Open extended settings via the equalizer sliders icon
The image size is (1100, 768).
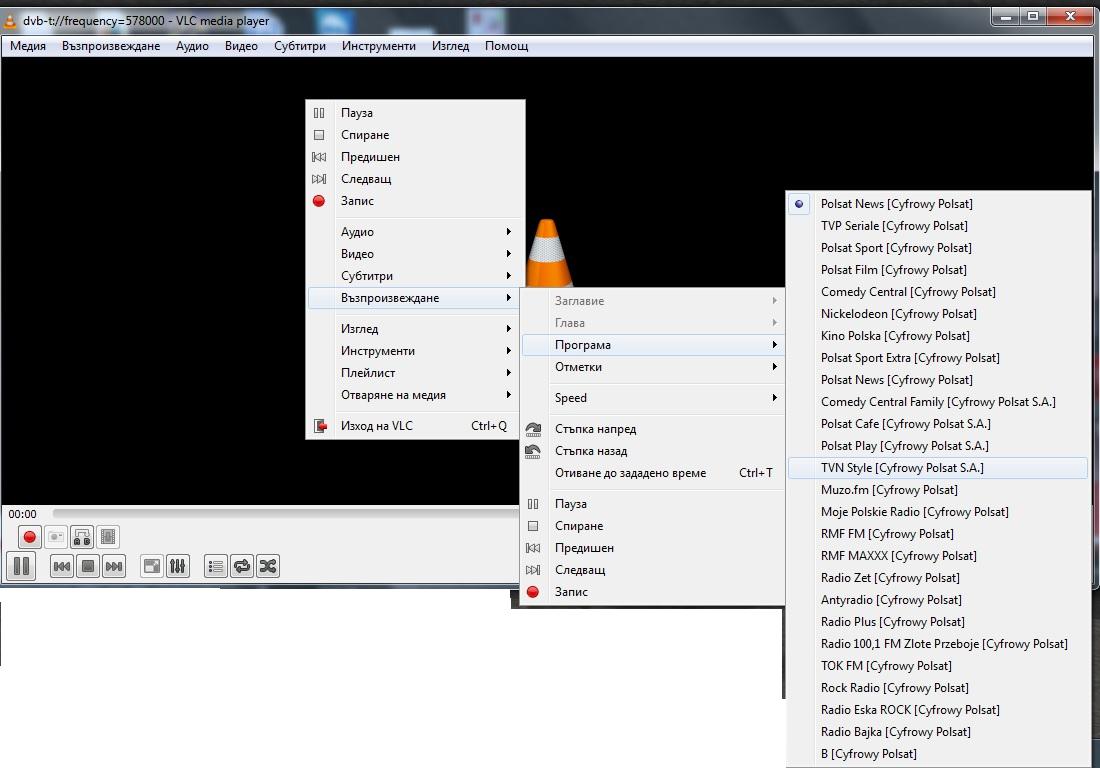click(x=177, y=566)
